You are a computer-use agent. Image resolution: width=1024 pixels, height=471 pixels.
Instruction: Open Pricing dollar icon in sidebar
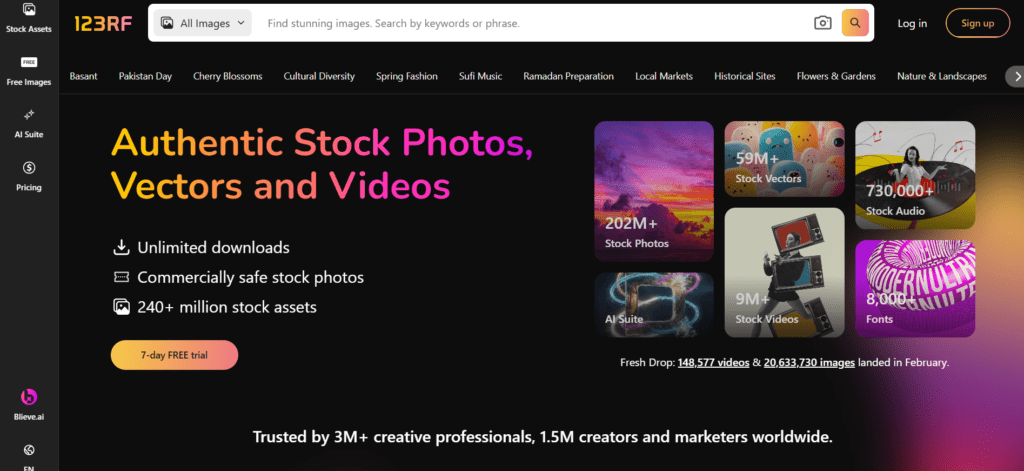coord(29,173)
